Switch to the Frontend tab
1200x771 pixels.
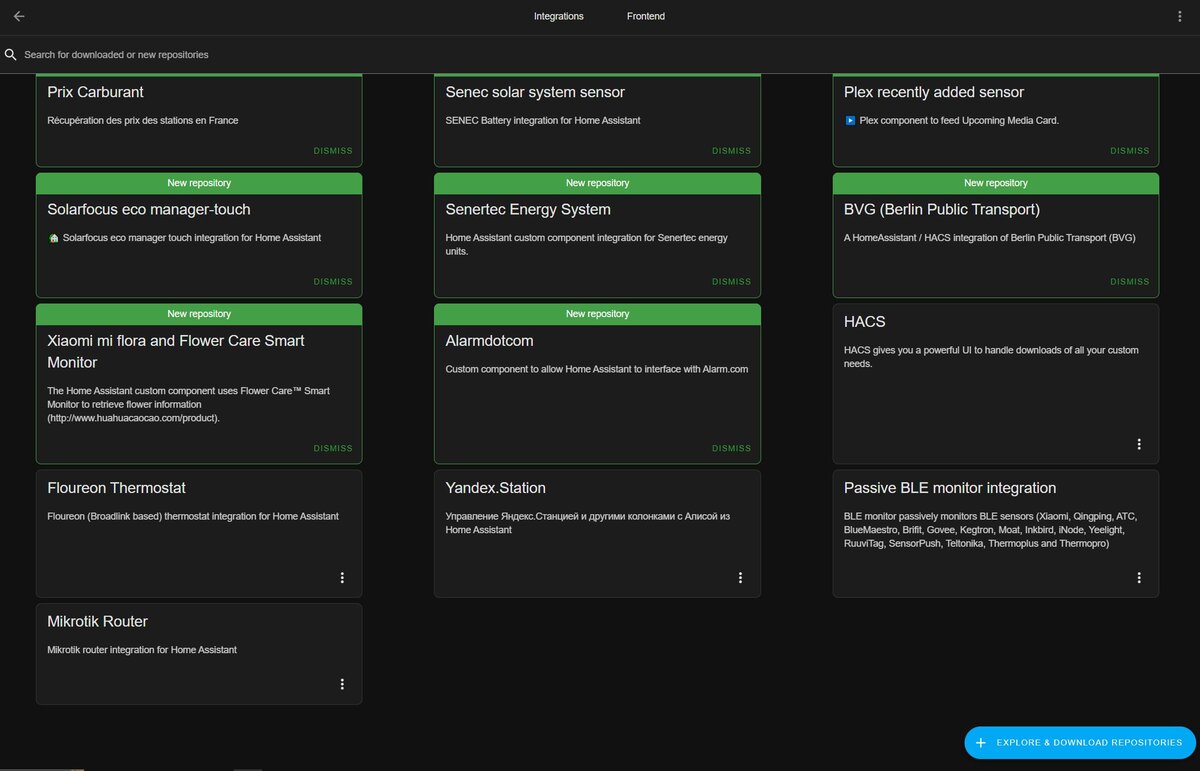pyautogui.click(x=646, y=16)
